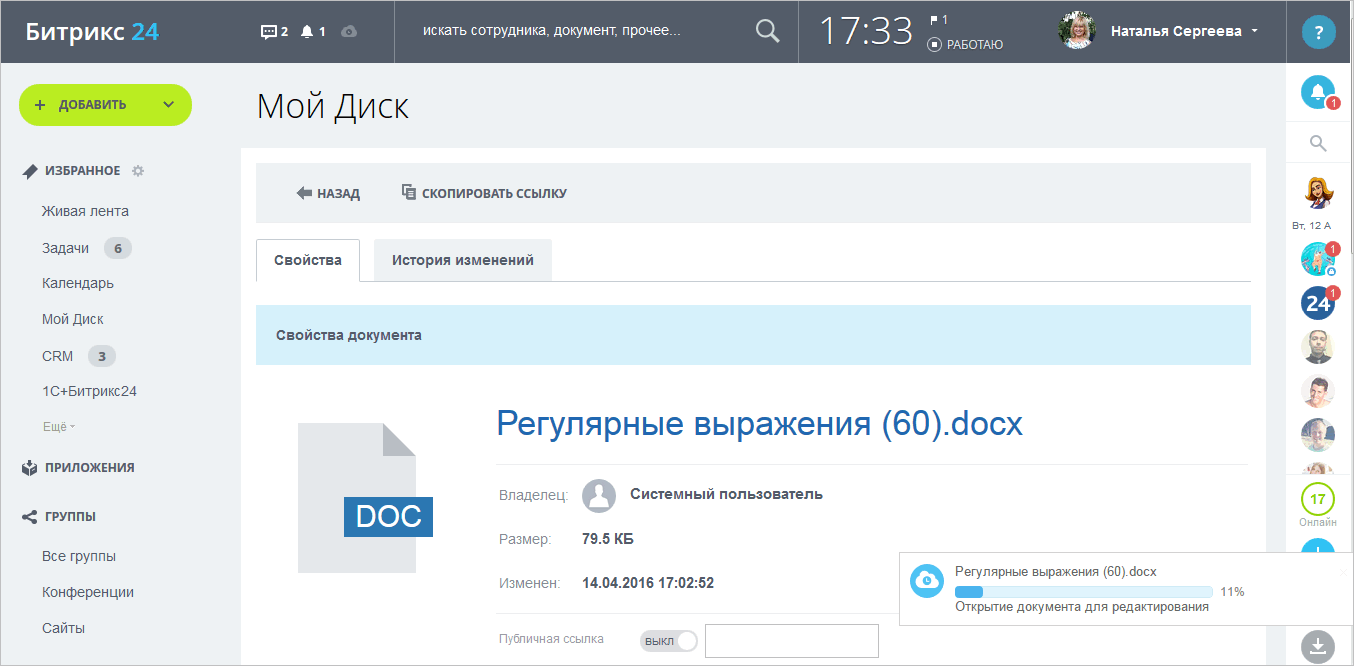The height and width of the screenshot is (666, 1354).
Task: Click the chat messages counter icon
Action: pyautogui.click(x=273, y=32)
